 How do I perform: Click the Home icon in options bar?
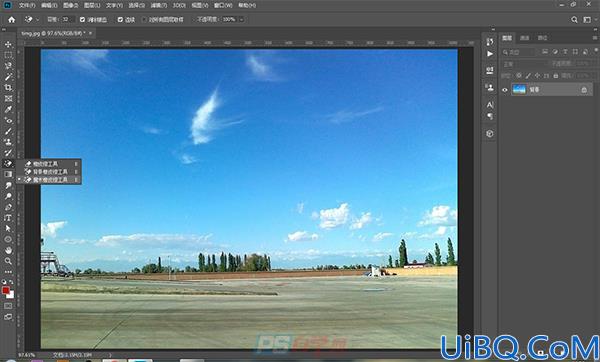click(x=12, y=20)
